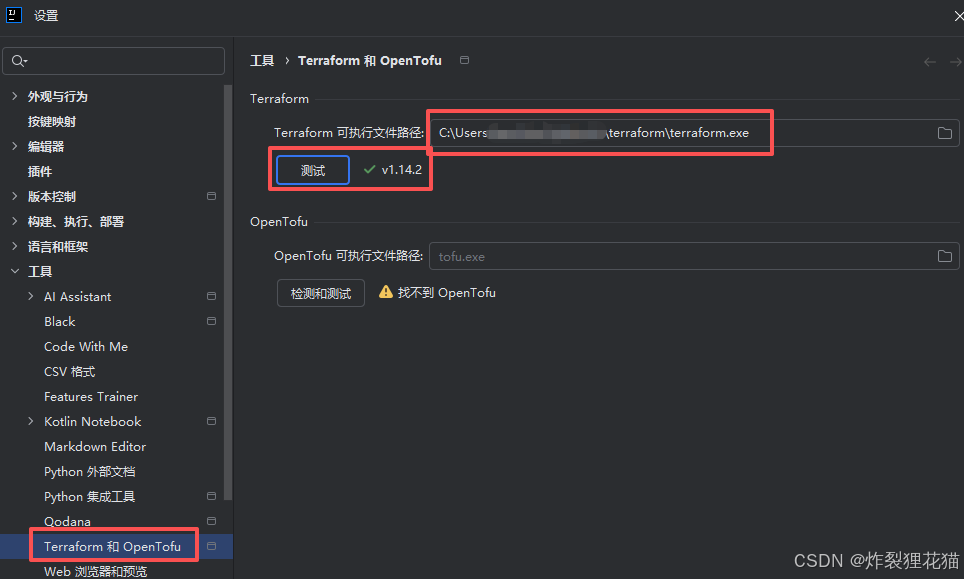
Task: Expand the 外观与行为 section
Action: [x=15, y=96]
